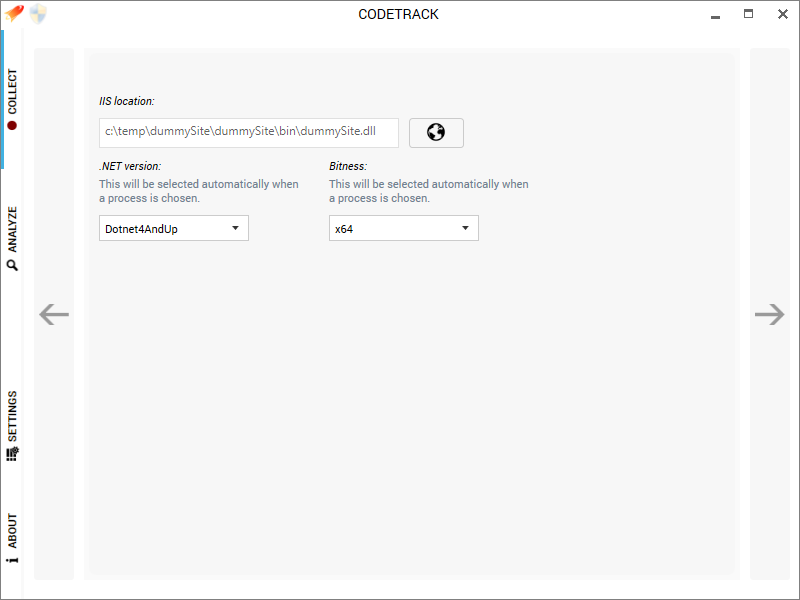The height and width of the screenshot is (600, 800).
Task: Click the CodeTrack rocket logo icon
Action: coord(14,13)
